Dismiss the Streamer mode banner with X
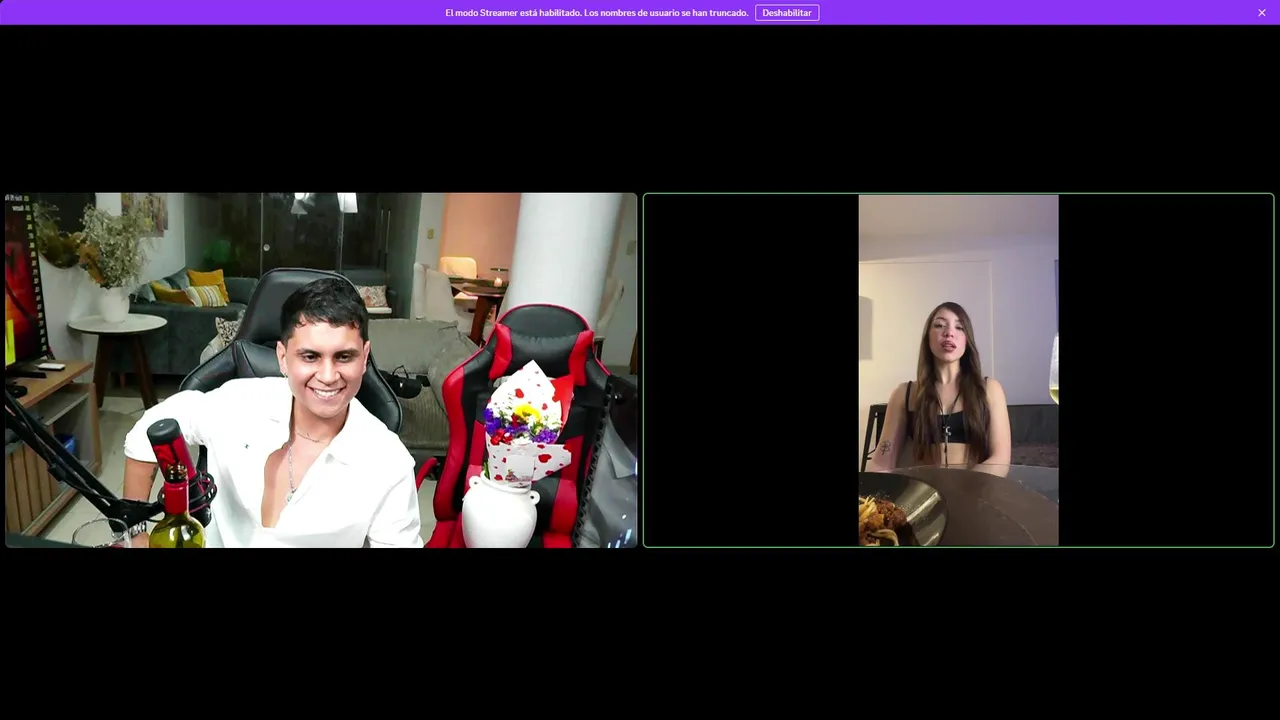 coord(1262,13)
